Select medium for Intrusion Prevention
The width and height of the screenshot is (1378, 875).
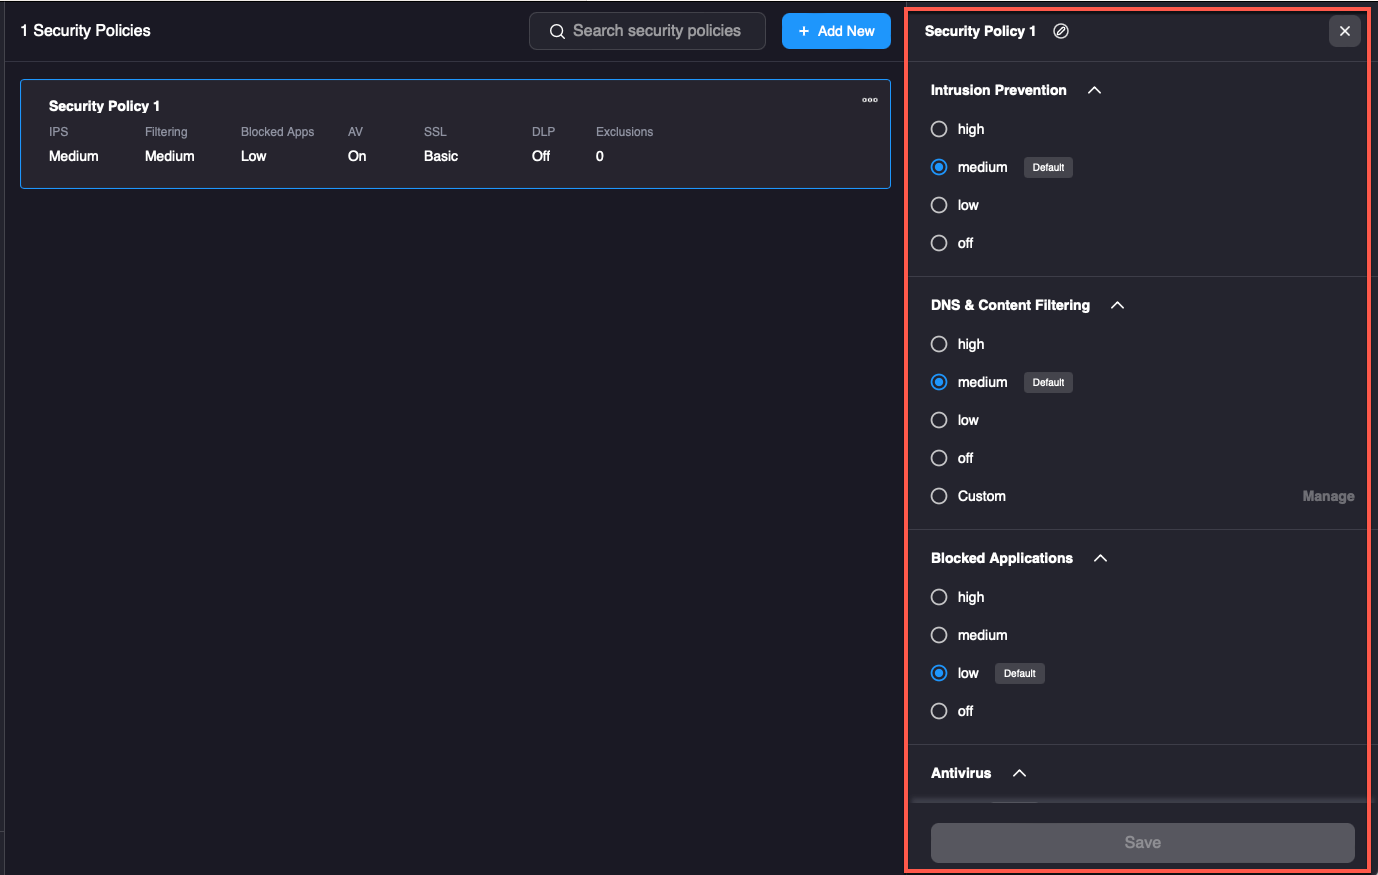(939, 167)
